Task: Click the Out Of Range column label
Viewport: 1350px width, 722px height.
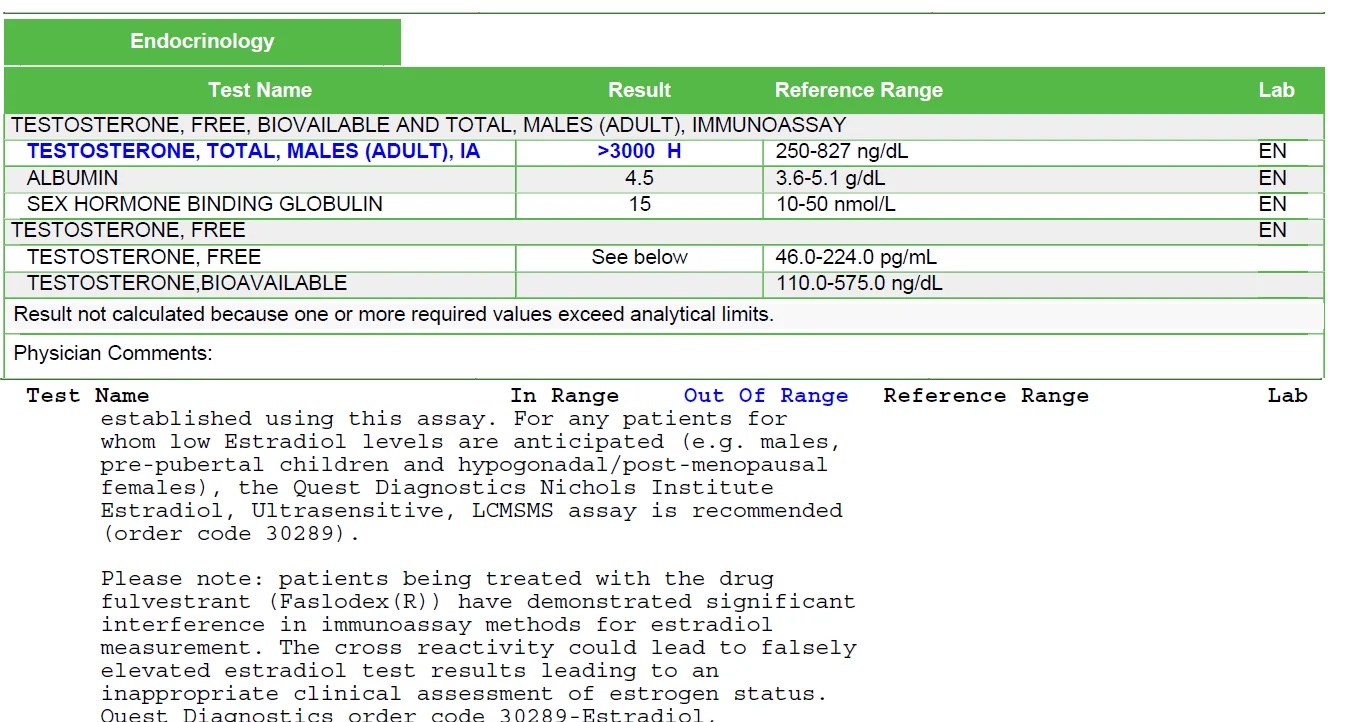Action: click(766, 396)
